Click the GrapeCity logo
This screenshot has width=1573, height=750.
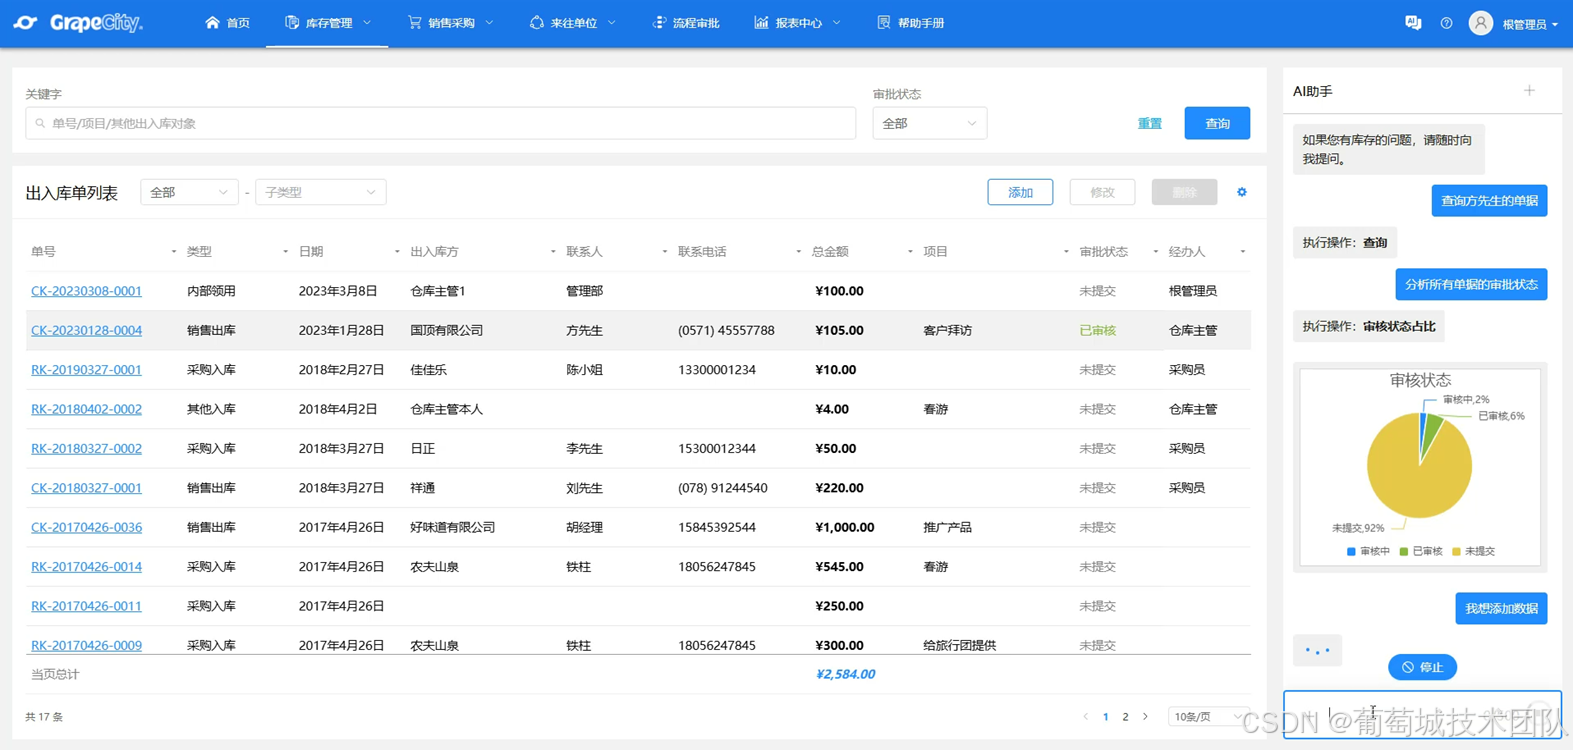[x=78, y=22]
